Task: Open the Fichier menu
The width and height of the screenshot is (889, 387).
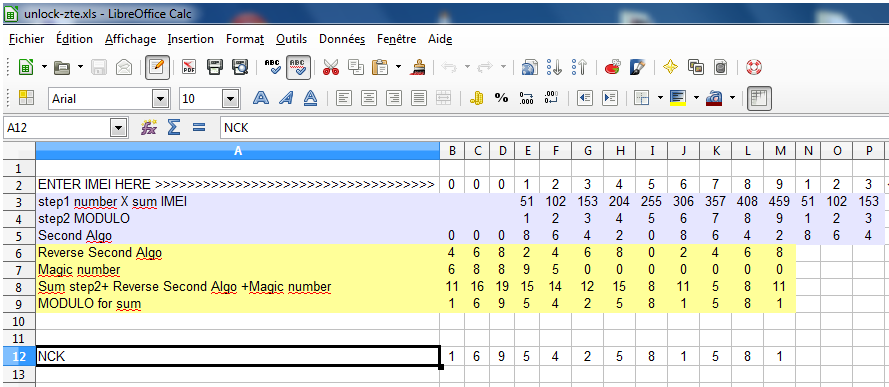Action: coord(27,39)
